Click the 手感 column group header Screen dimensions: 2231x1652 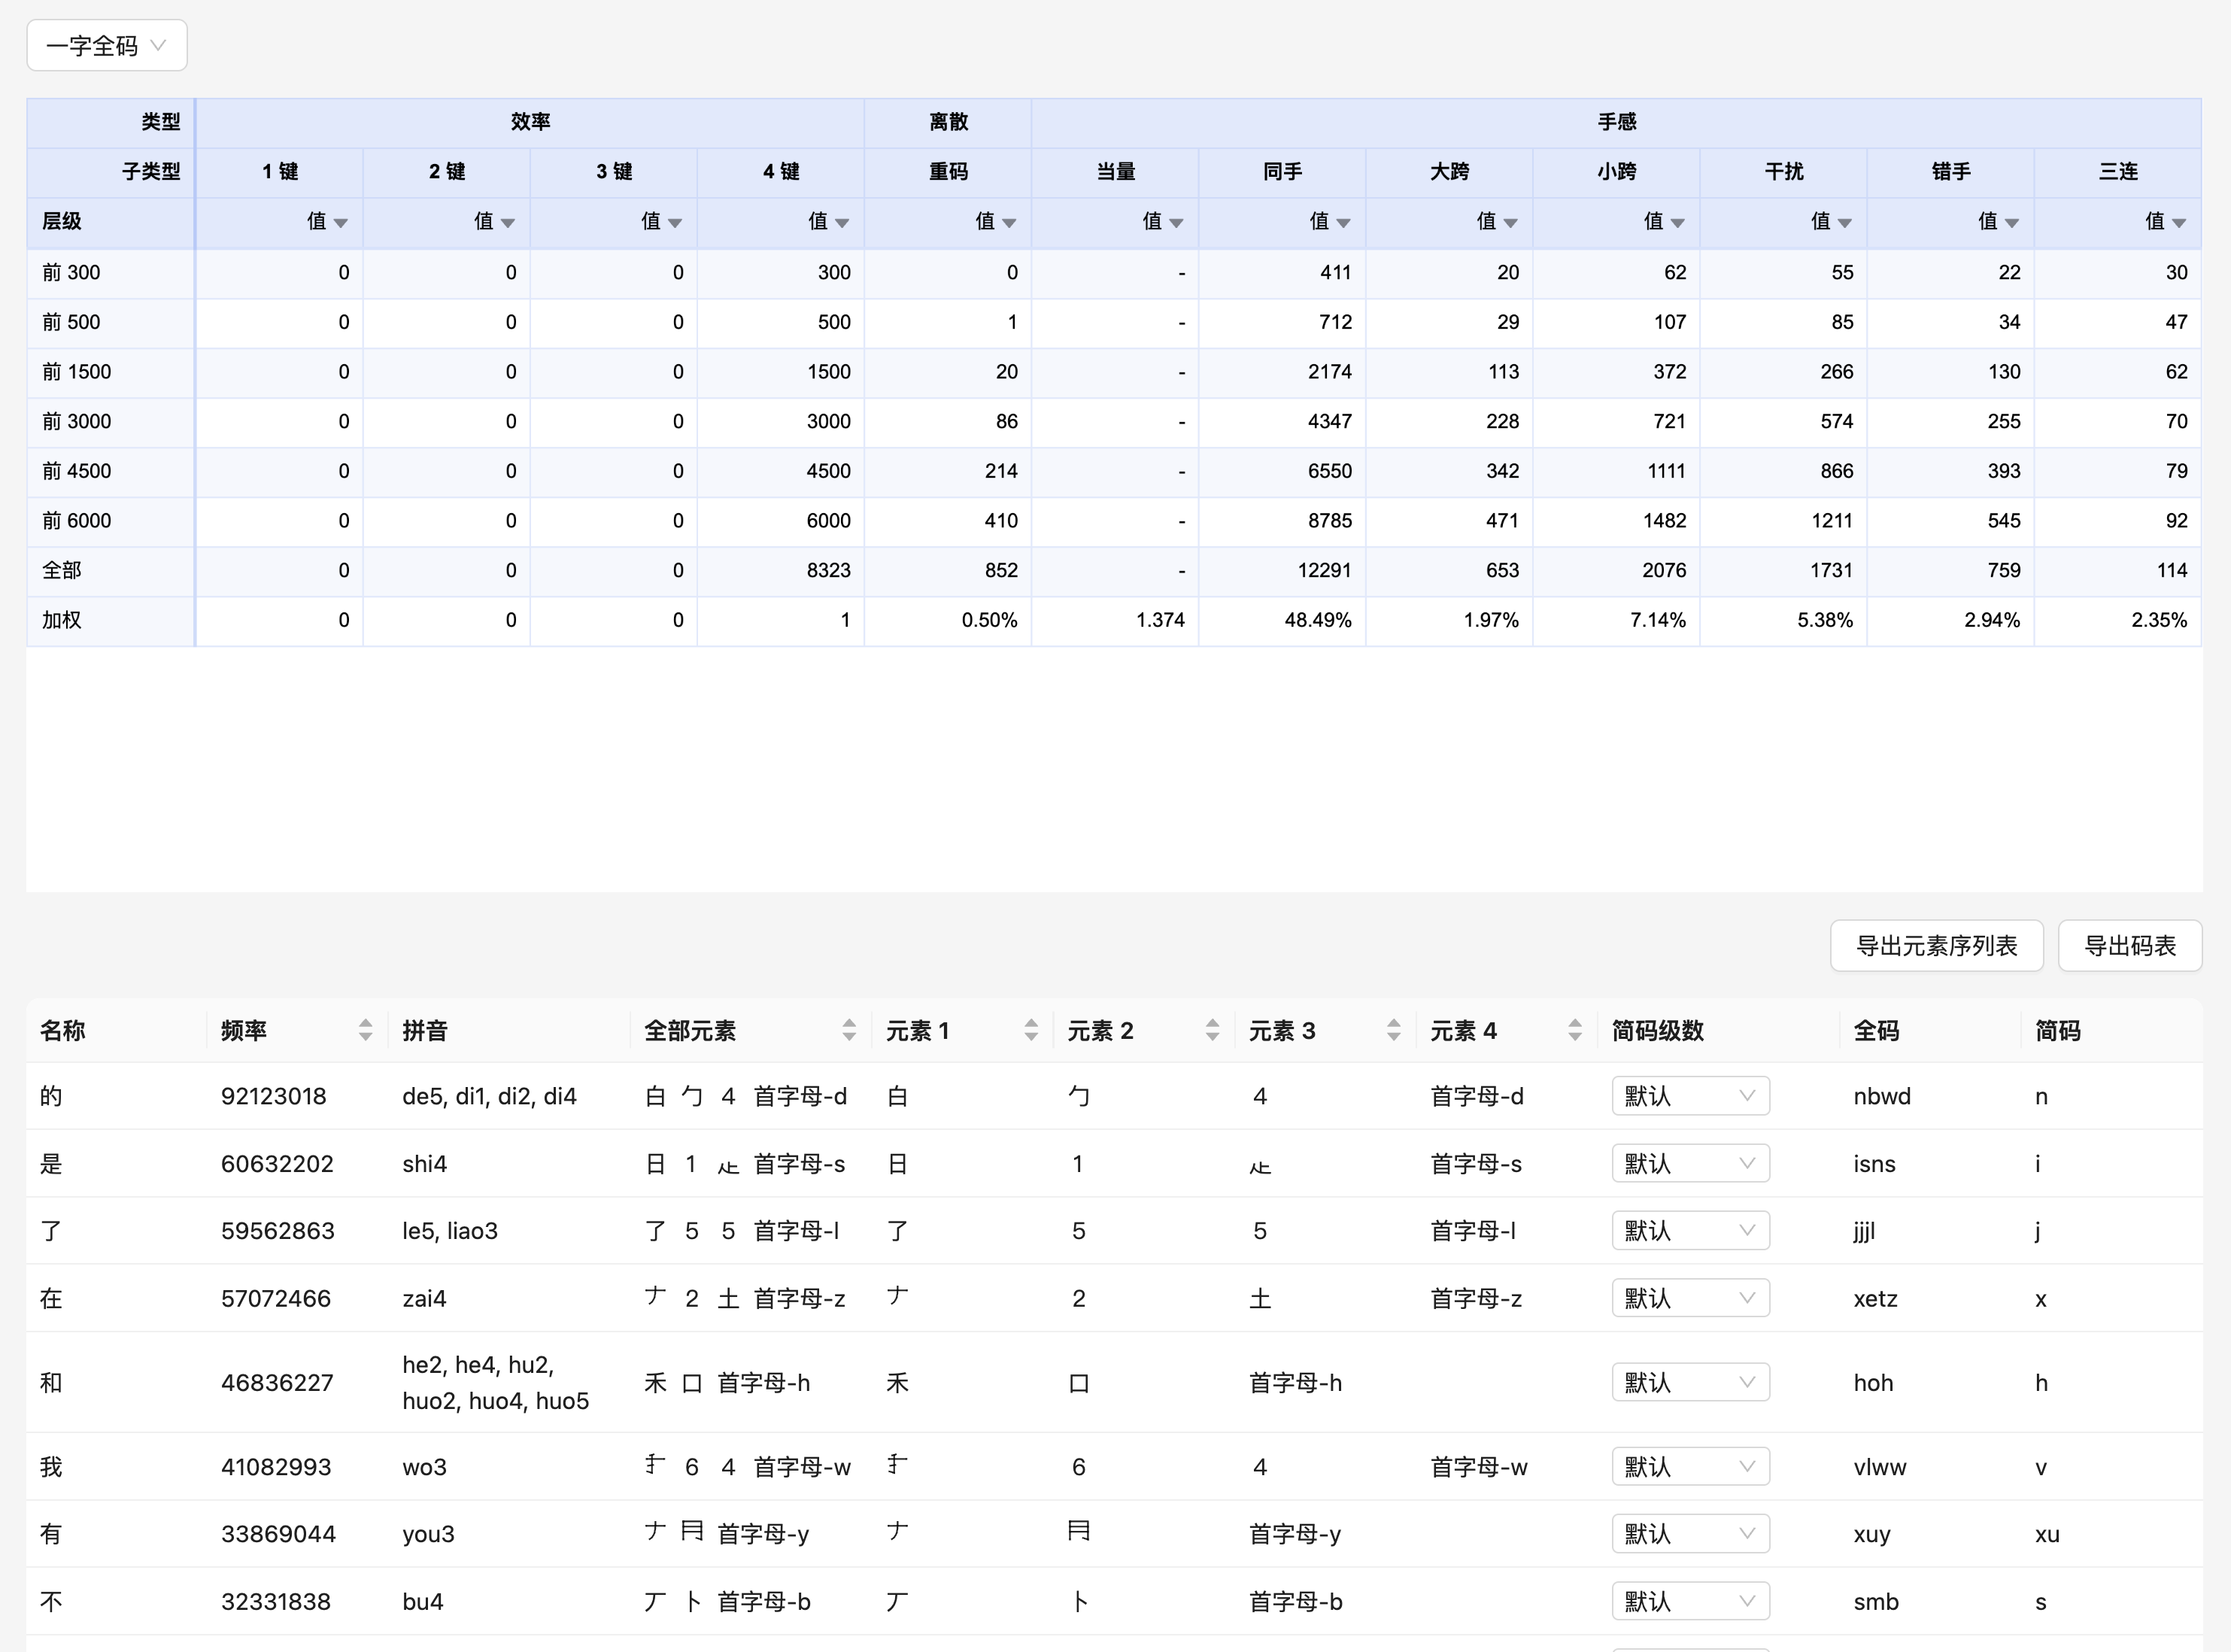point(1616,122)
